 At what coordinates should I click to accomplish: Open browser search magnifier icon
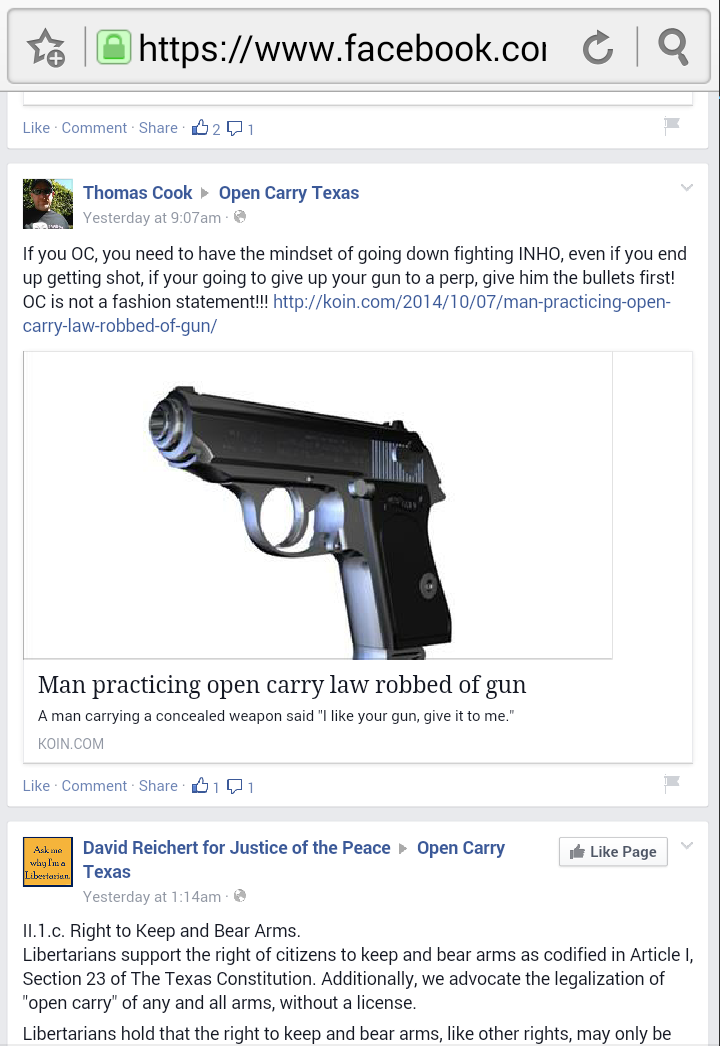pos(673,47)
